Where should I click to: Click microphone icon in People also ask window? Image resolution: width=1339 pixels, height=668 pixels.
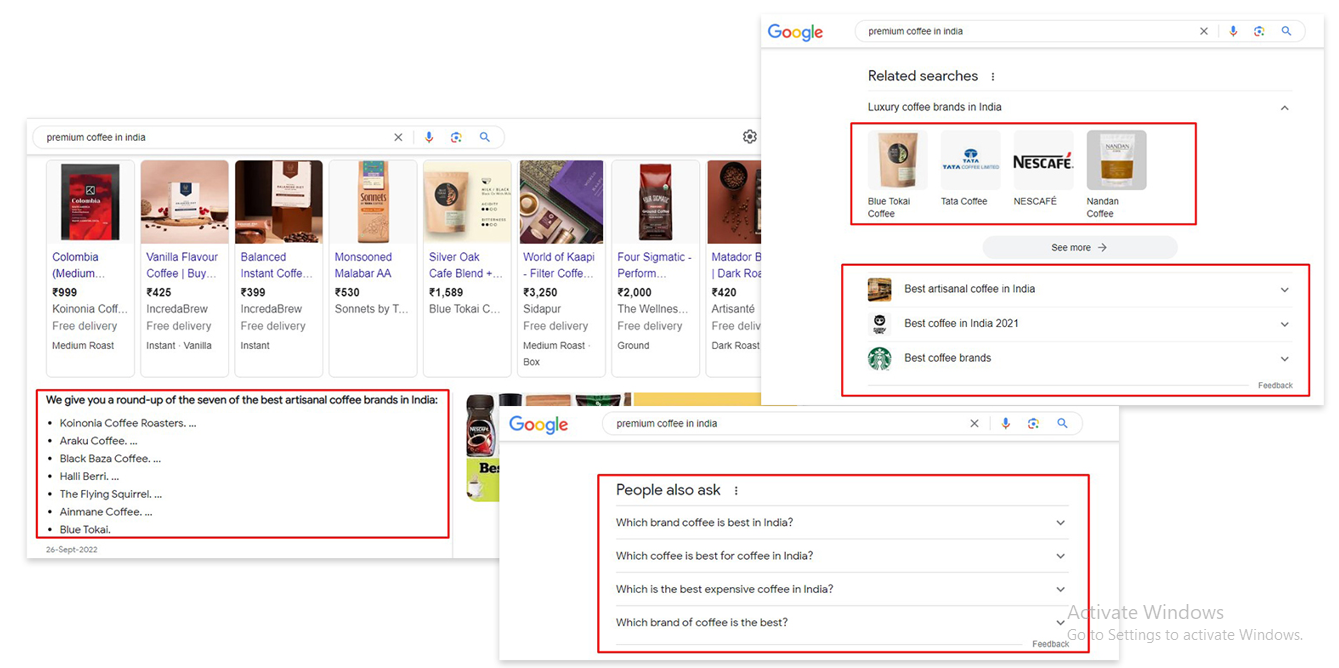[x=1006, y=424]
